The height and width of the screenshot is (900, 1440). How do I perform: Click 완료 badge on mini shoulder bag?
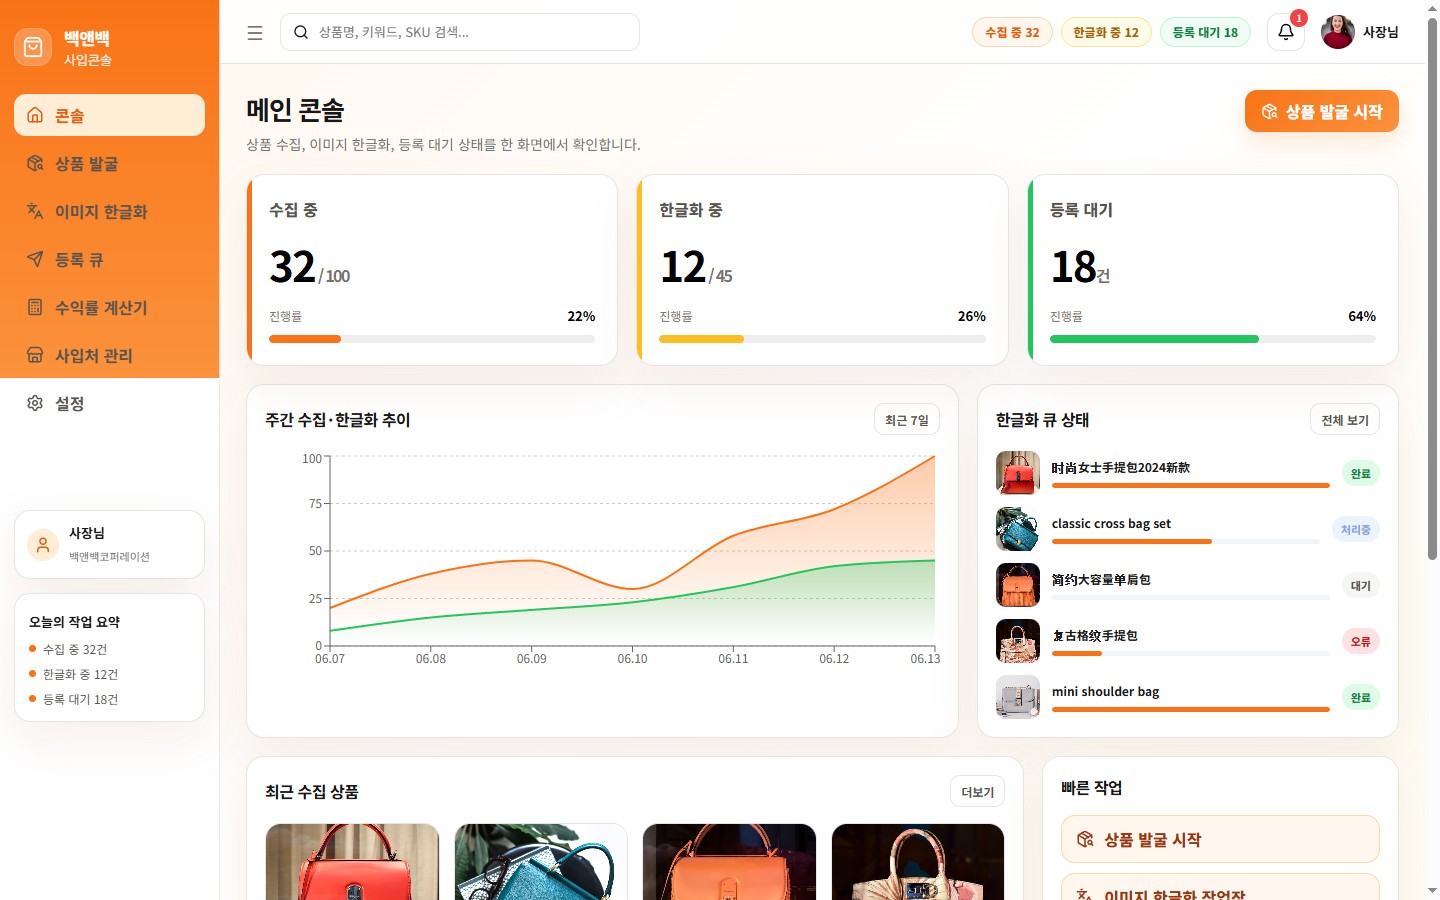pyautogui.click(x=1360, y=697)
